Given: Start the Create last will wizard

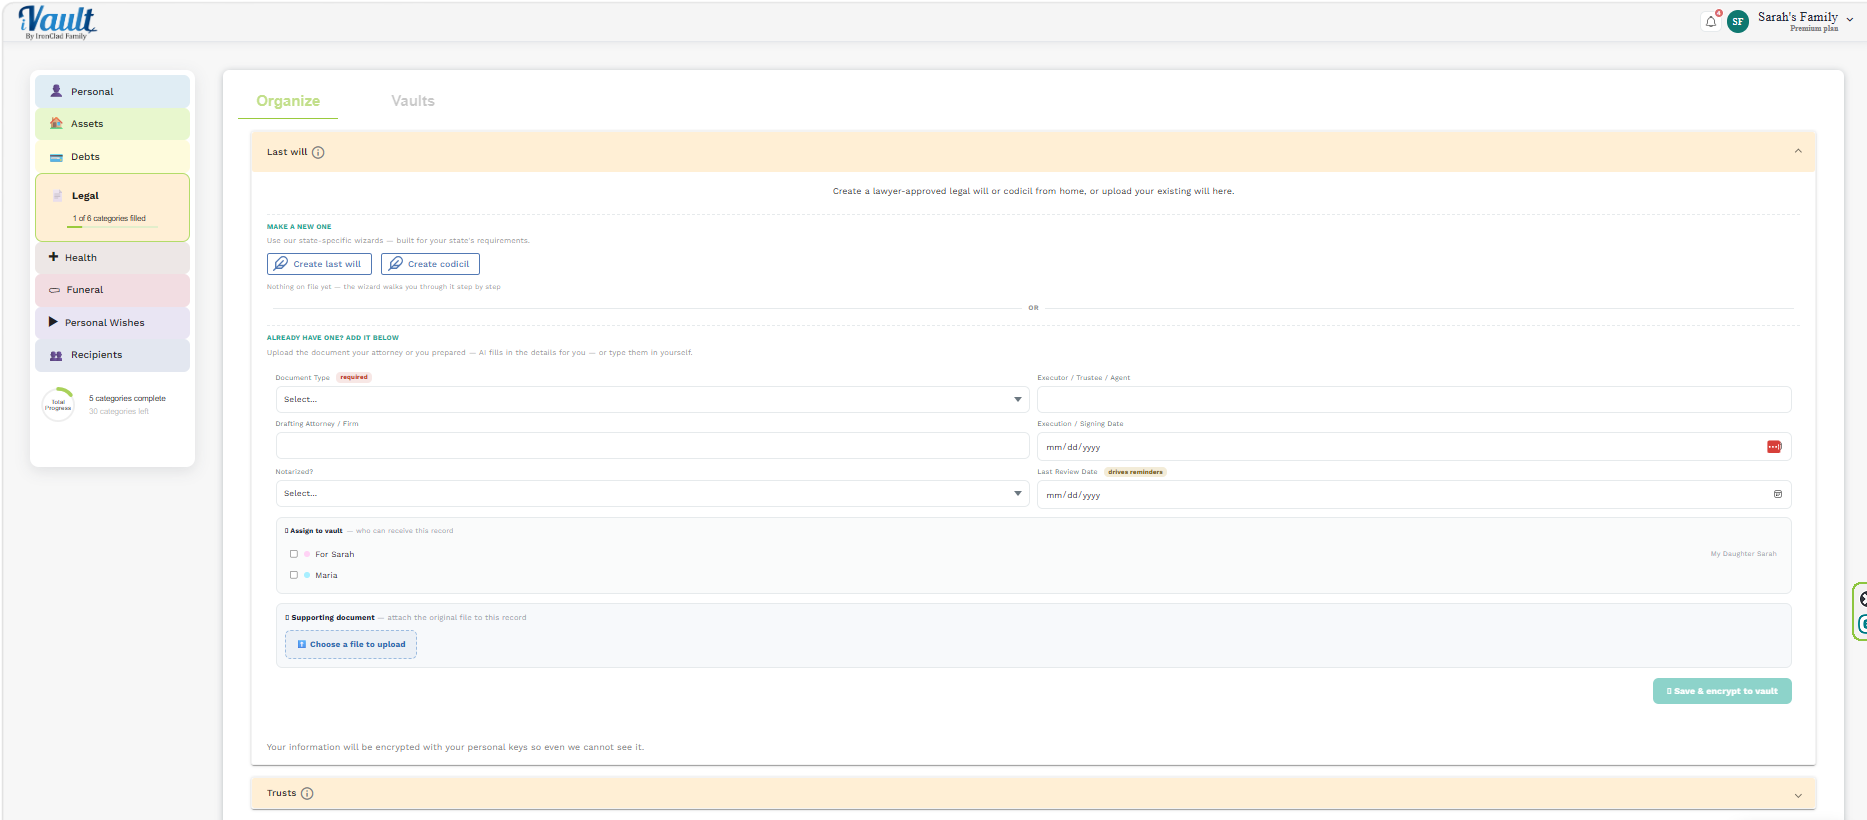Looking at the screenshot, I should 319,264.
